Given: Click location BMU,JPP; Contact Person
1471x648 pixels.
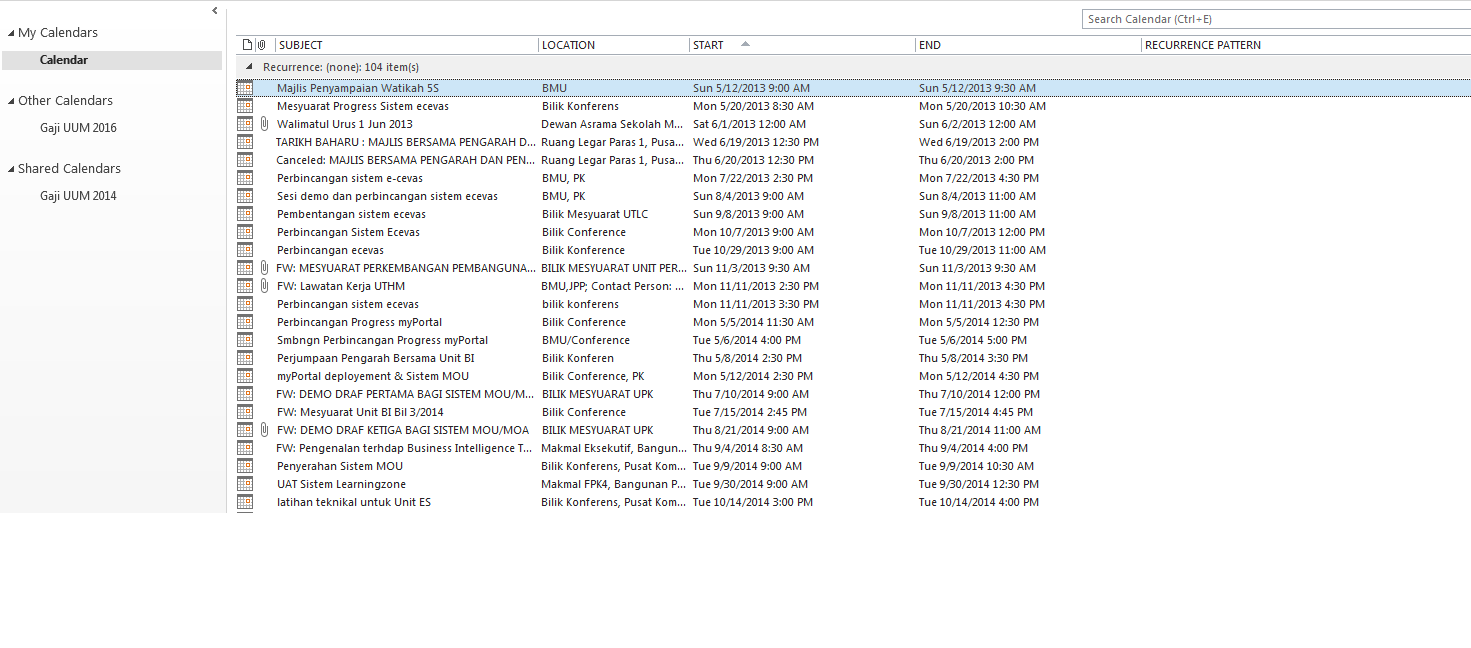Looking at the screenshot, I should click(x=613, y=286).
